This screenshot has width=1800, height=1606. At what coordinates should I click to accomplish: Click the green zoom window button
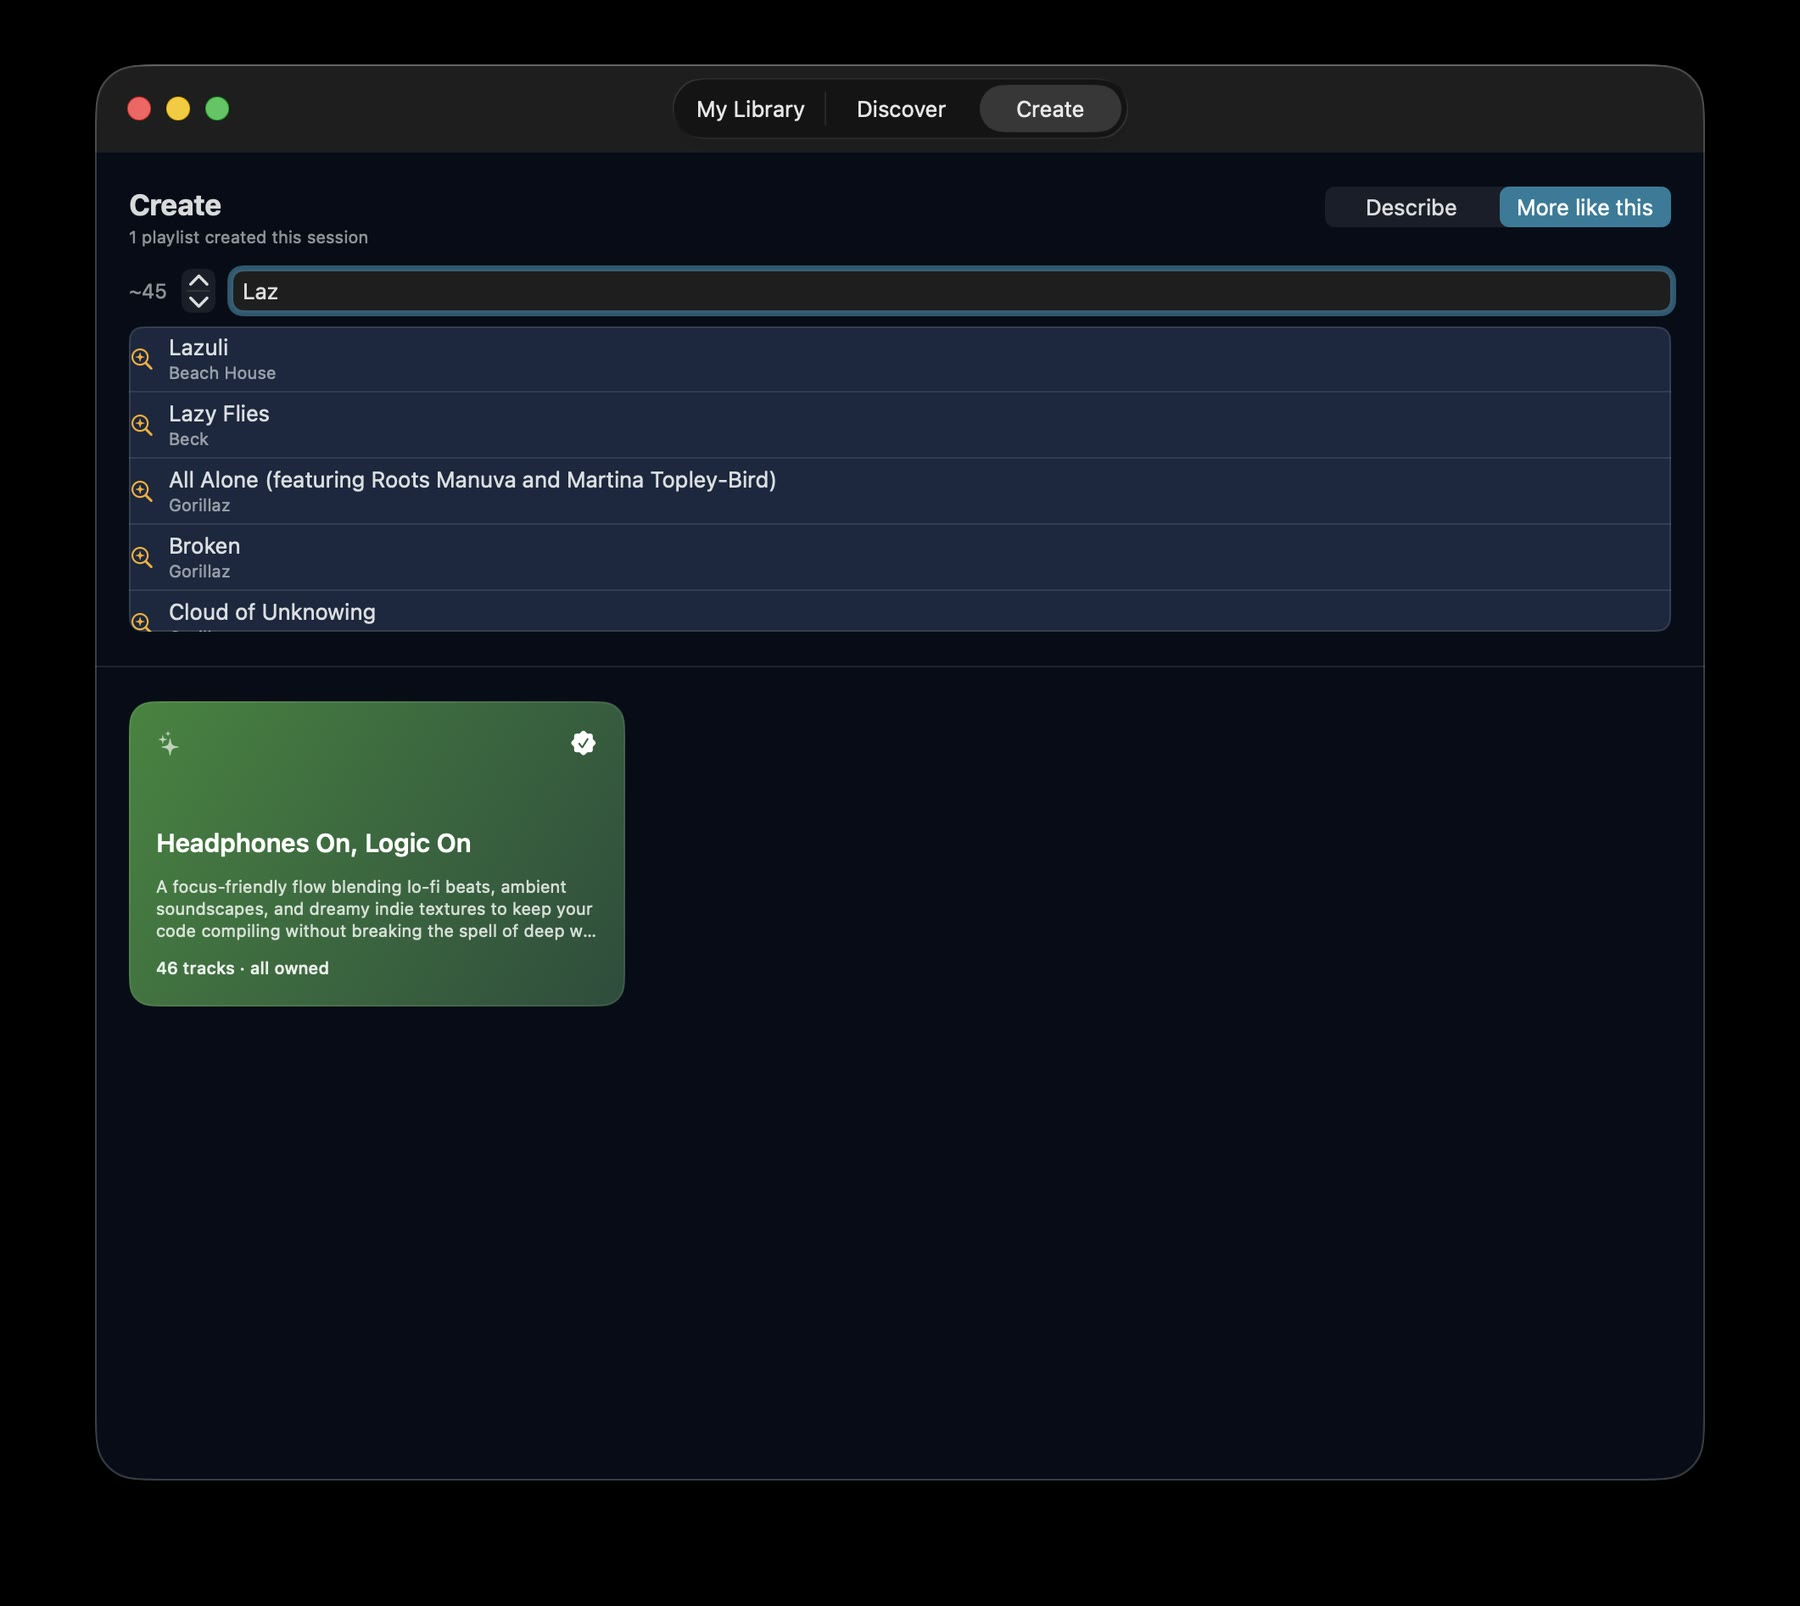pyautogui.click(x=217, y=109)
